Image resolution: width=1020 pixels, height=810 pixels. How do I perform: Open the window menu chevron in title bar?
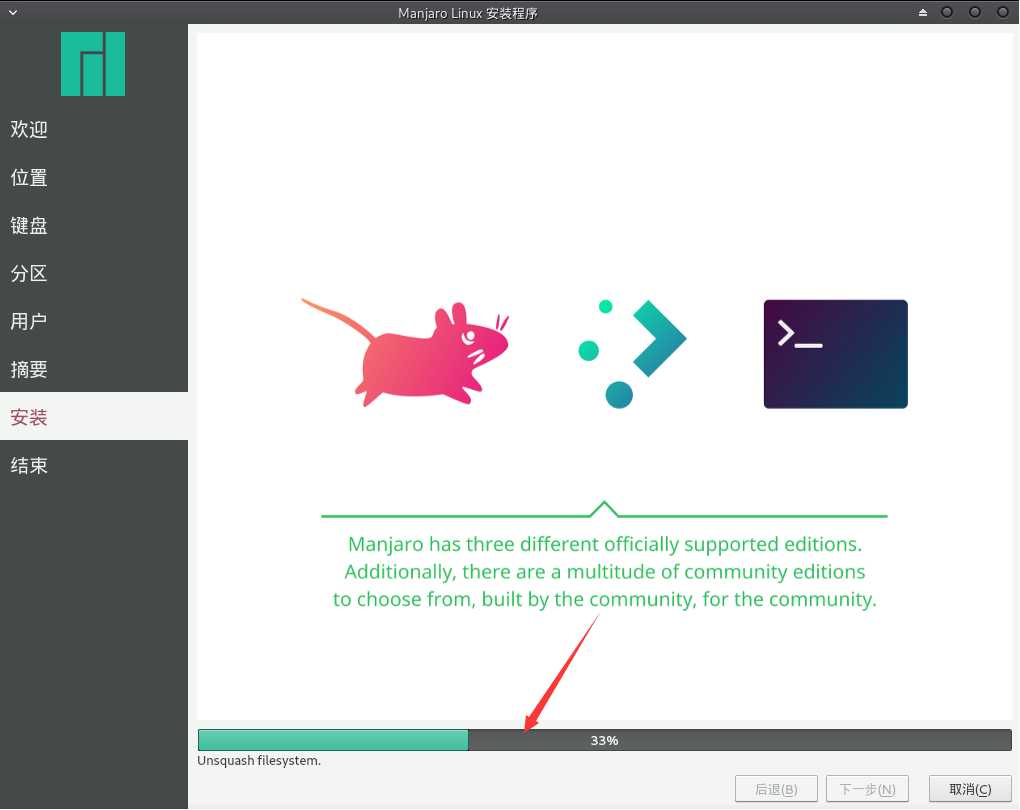tap(12, 12)
